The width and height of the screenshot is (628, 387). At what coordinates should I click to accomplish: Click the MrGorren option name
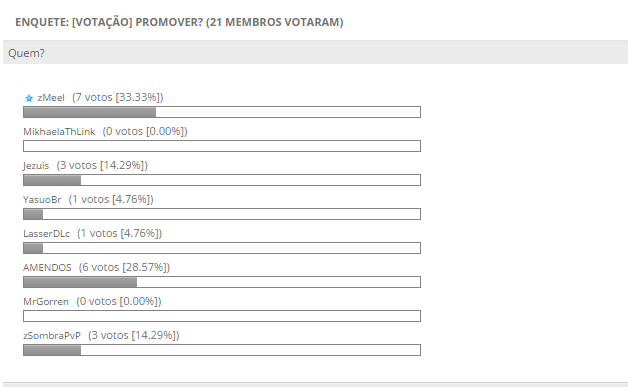[46, 302]
